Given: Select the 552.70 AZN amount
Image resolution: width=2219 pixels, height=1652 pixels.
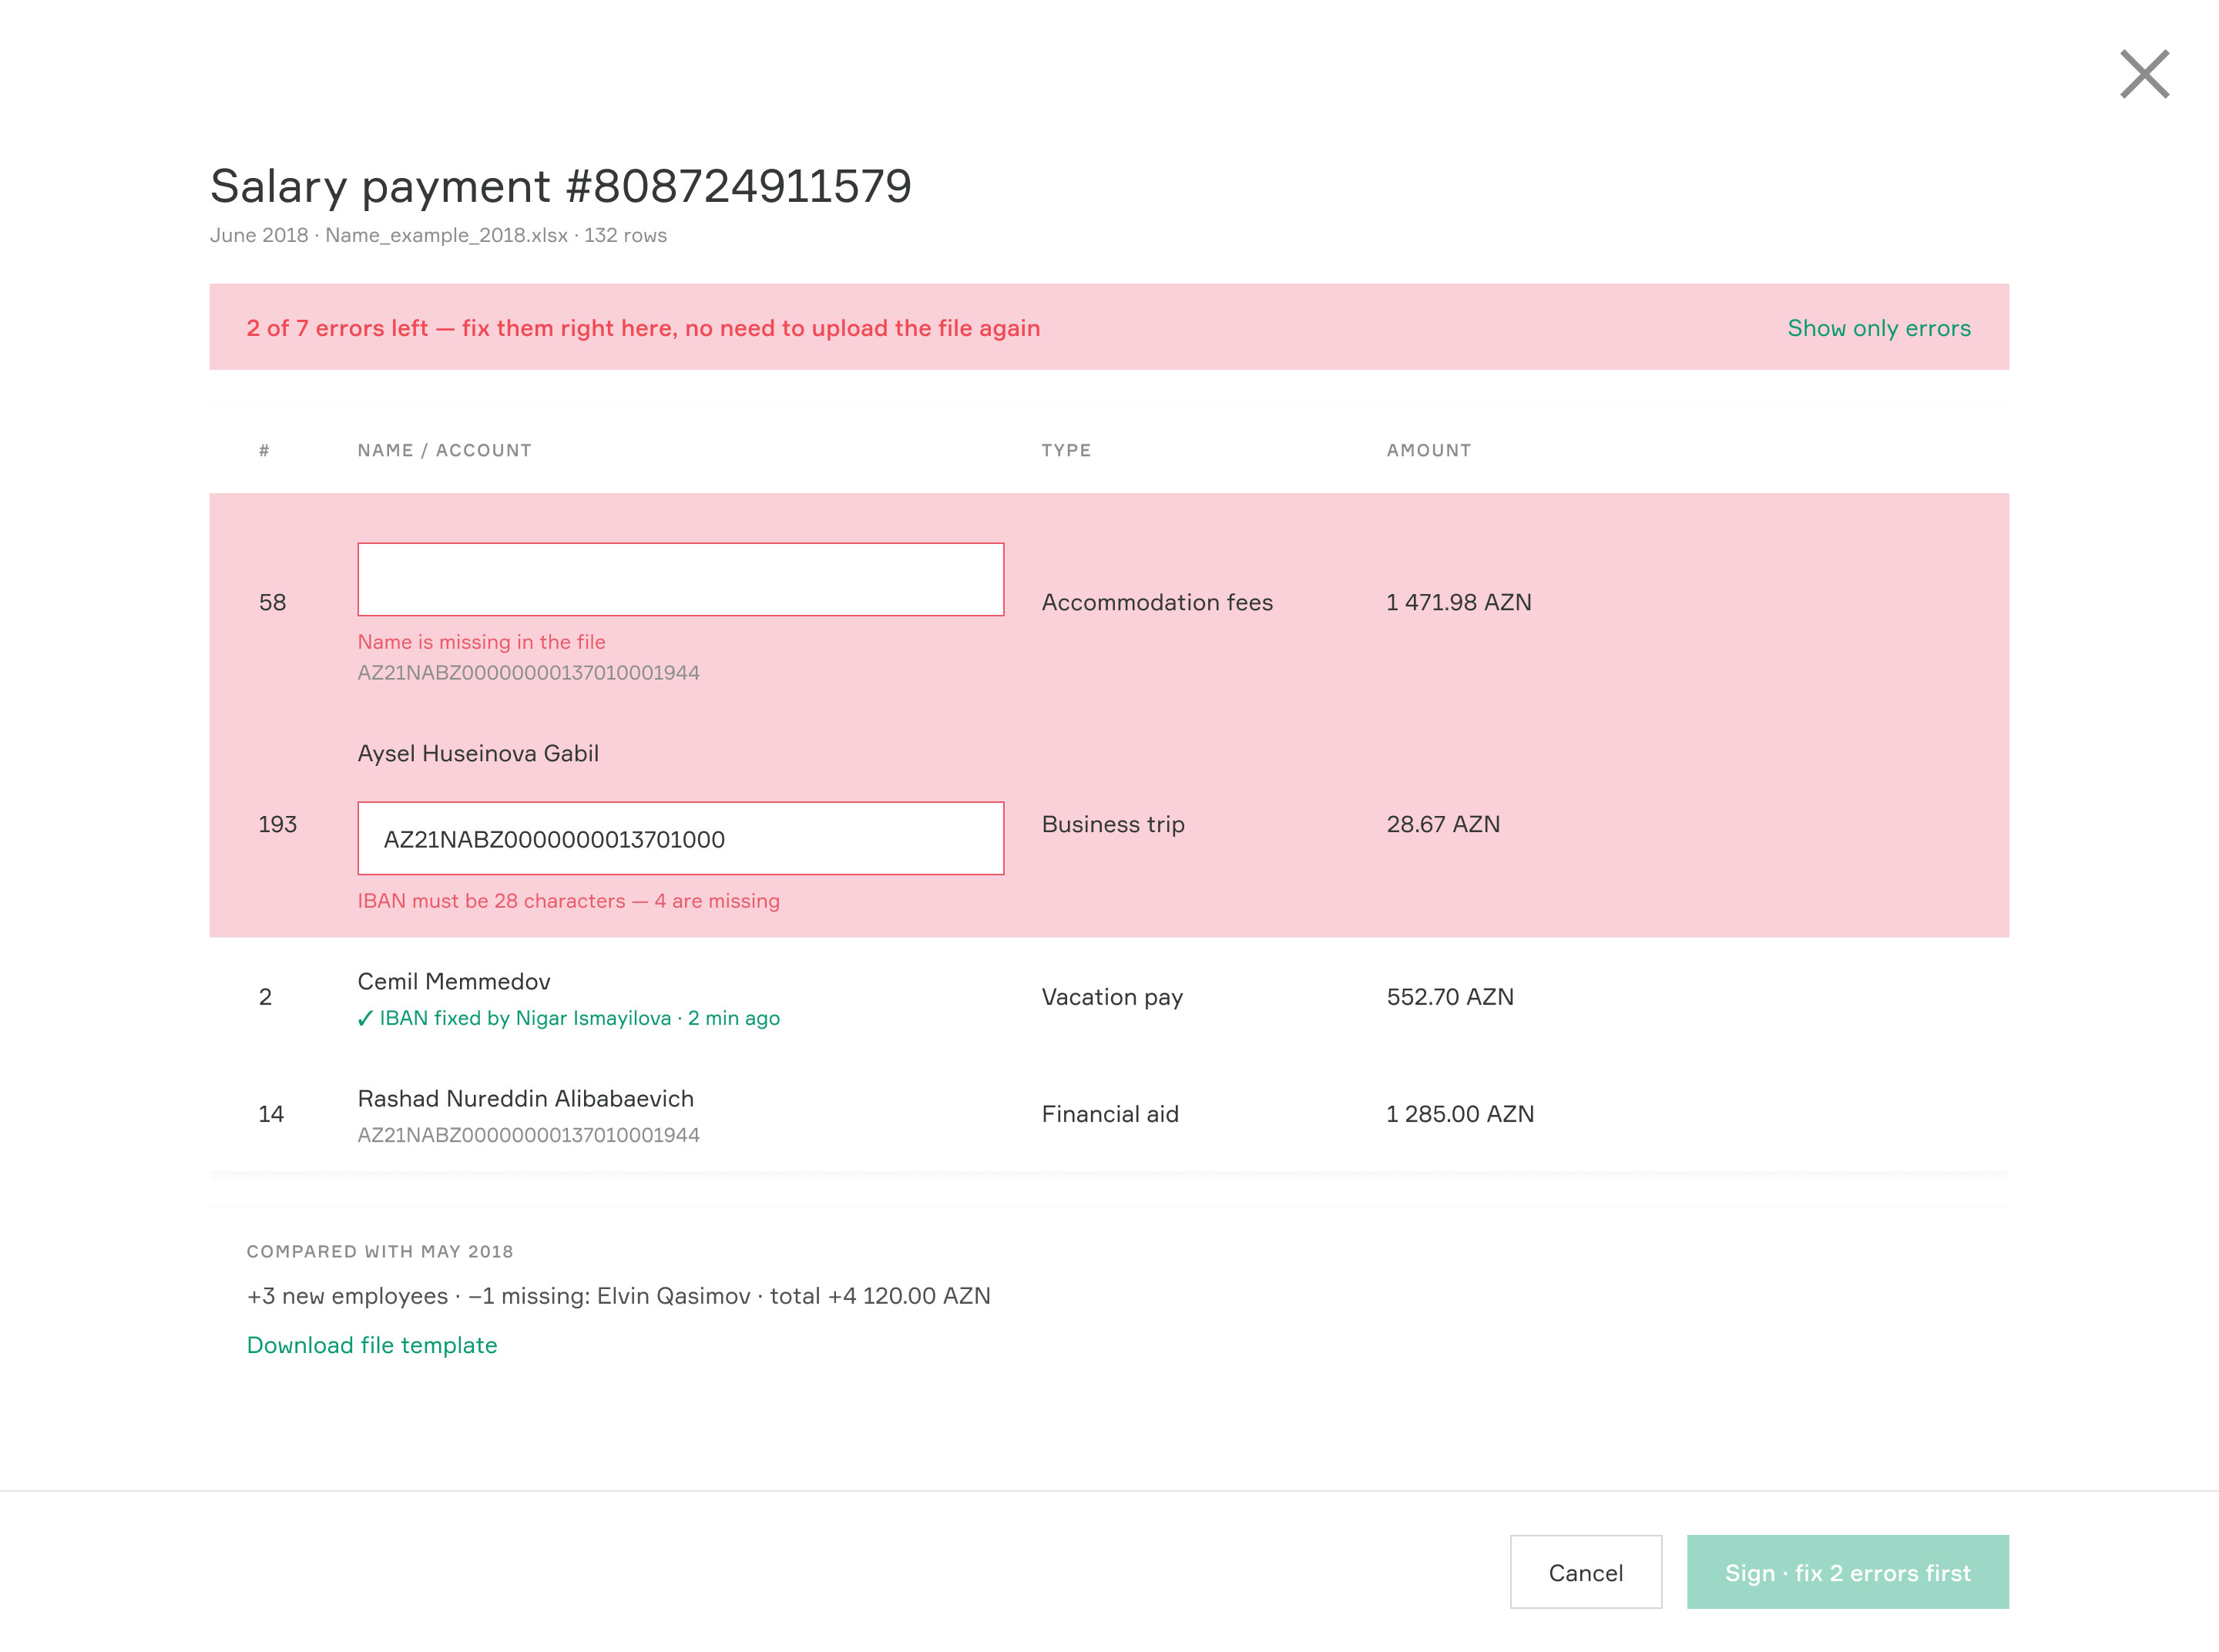Looking at the screenshot, I should coord(1449,997).
